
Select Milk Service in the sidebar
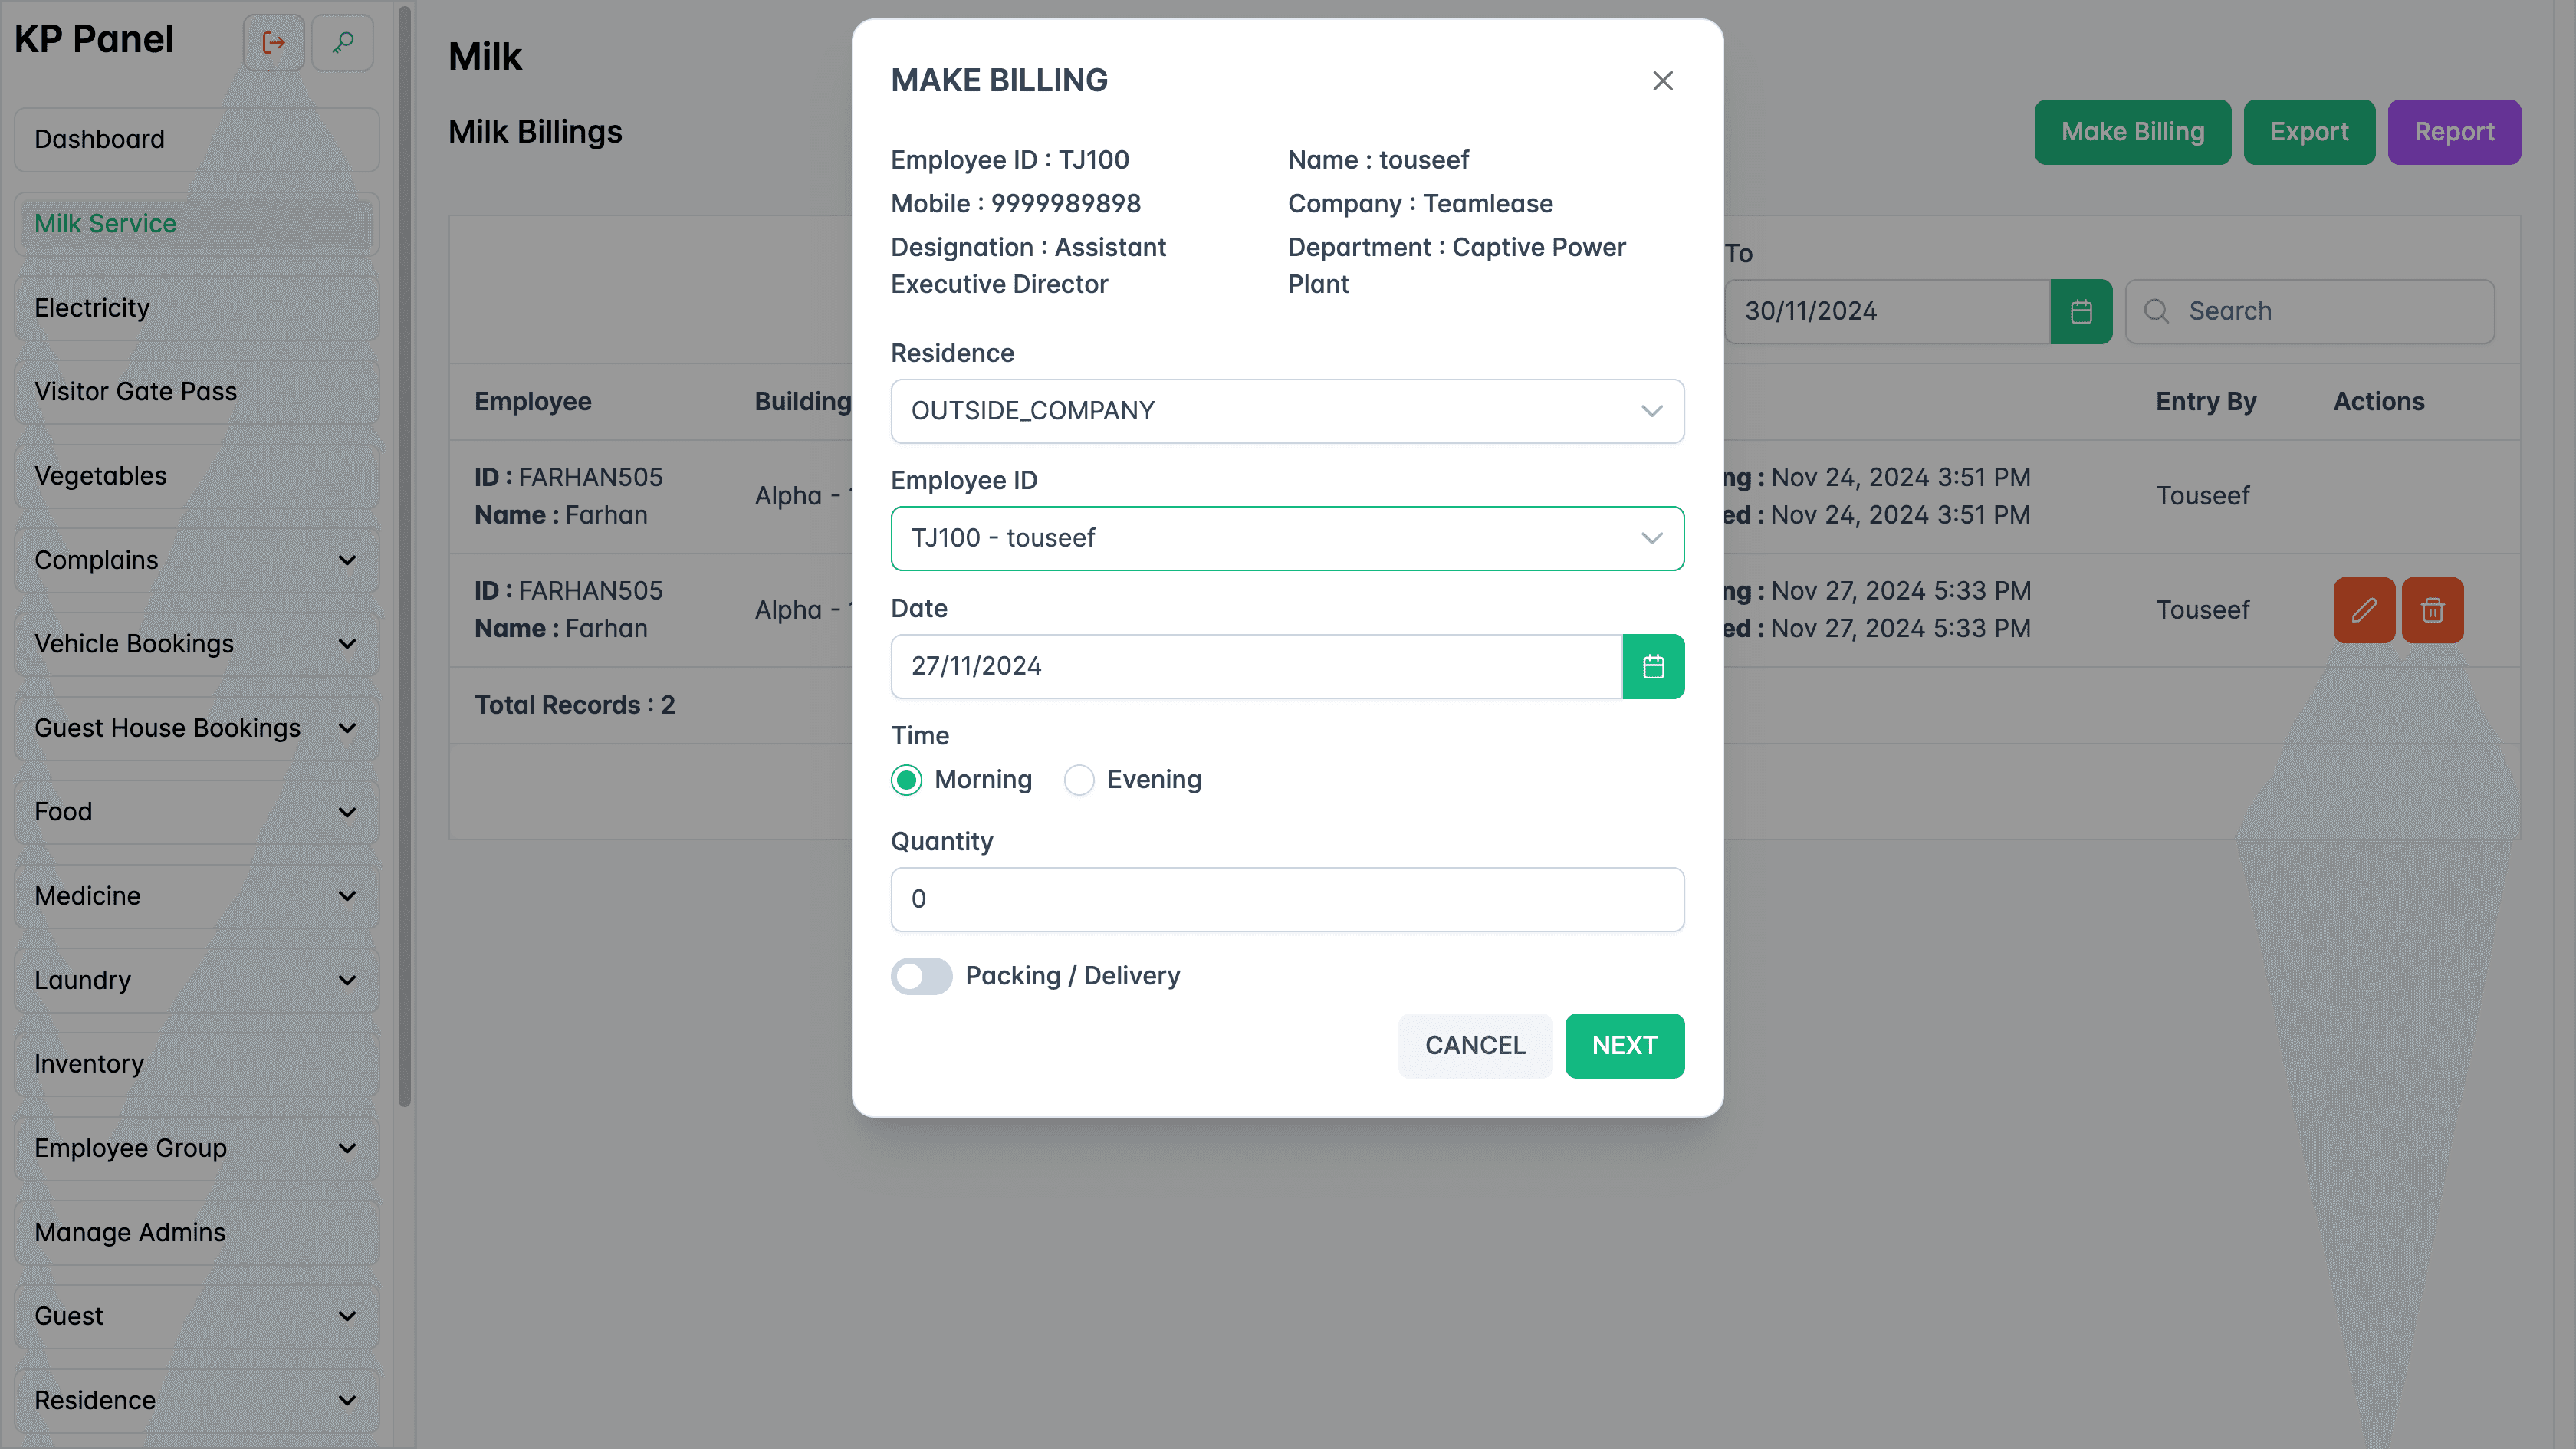[x=197, y=224]
